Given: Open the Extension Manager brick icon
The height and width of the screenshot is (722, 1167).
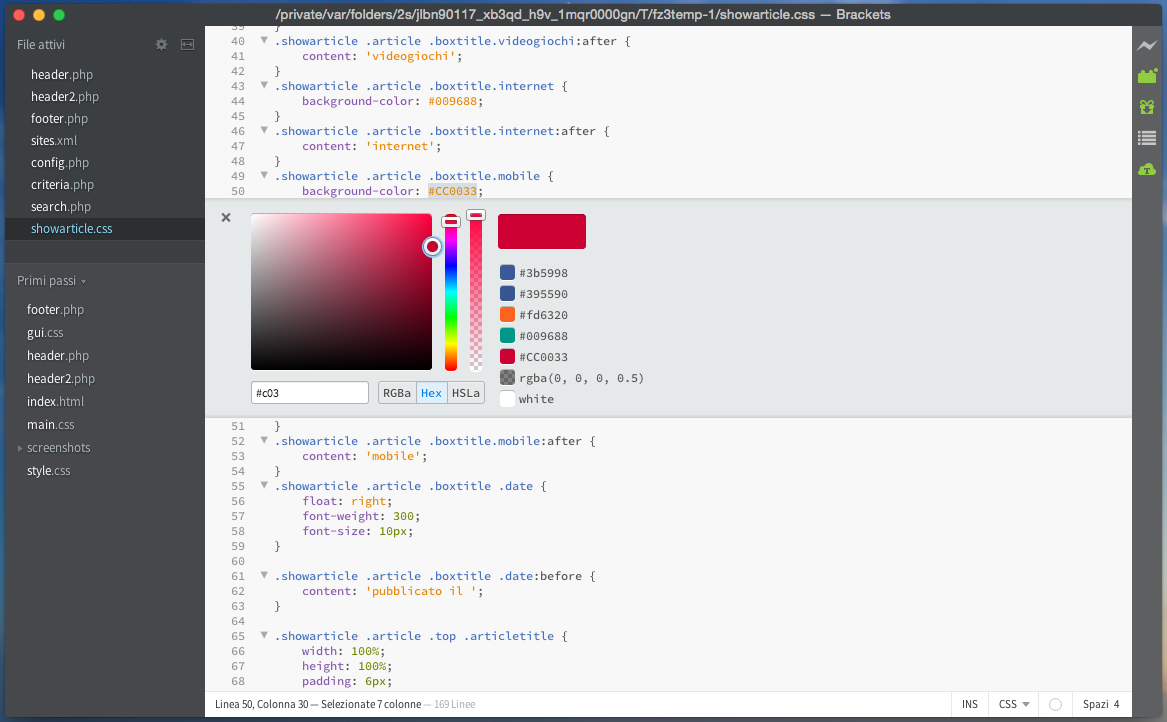Looking at the screenshot, I should point(1147,76).
